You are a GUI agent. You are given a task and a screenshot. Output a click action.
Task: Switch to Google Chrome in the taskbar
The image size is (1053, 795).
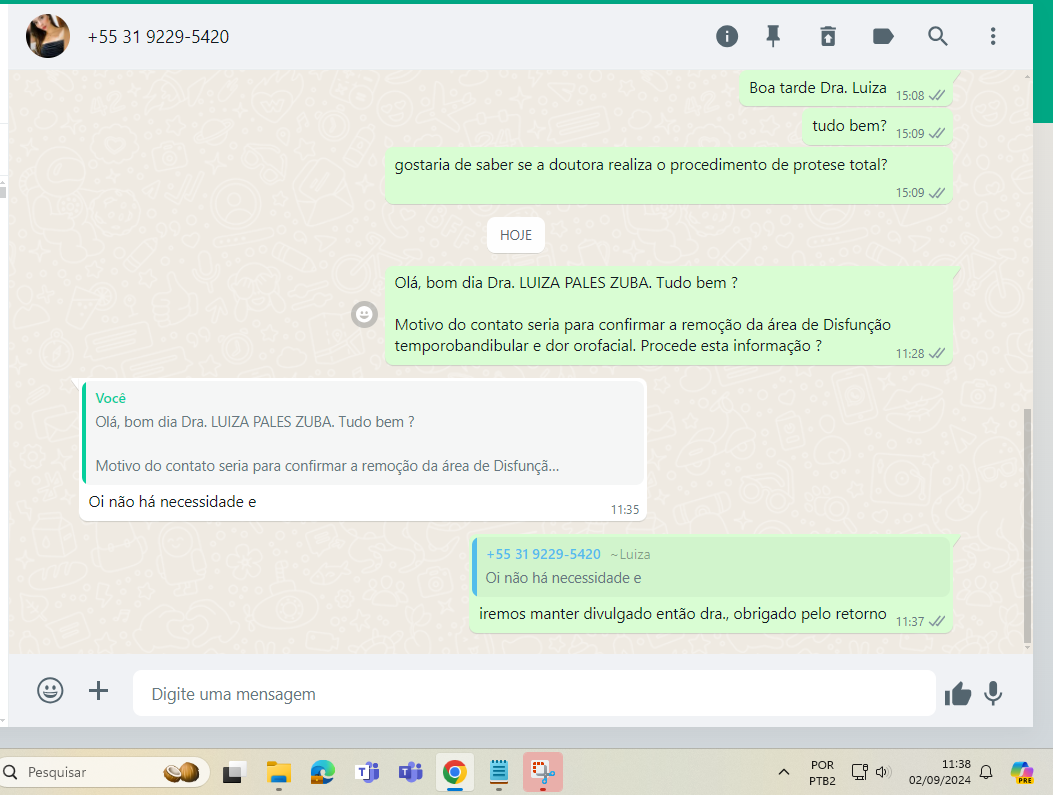coord(455,772)
